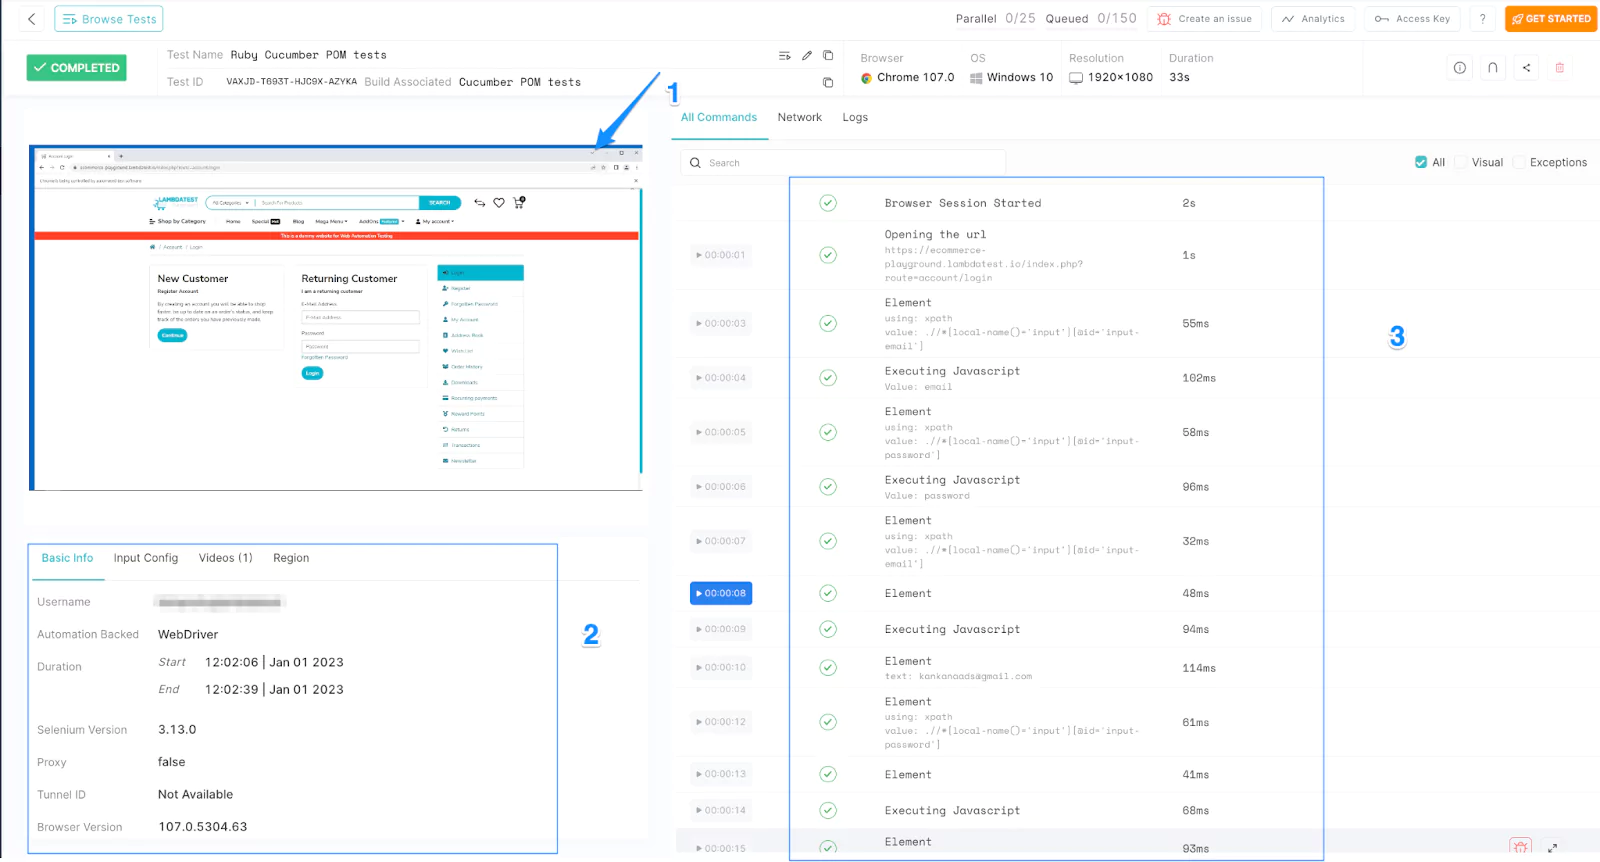Switch to the Network tab
The image size is (1600, 862).
point(799,118)
